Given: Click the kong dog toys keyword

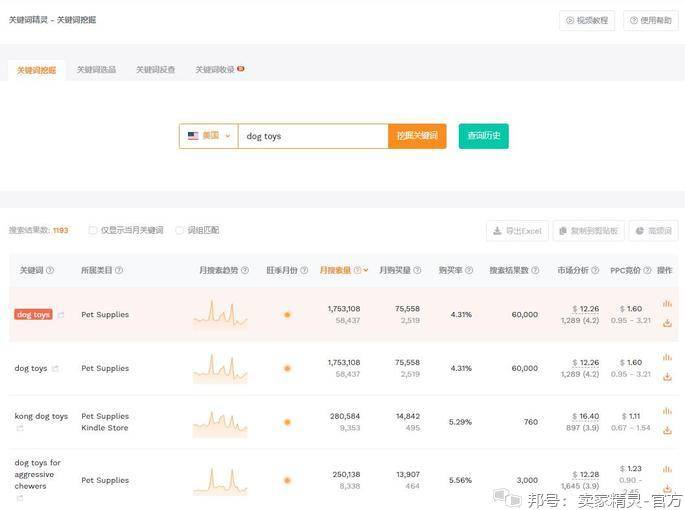Looking at the screenshot, I should tap(41, 416).
